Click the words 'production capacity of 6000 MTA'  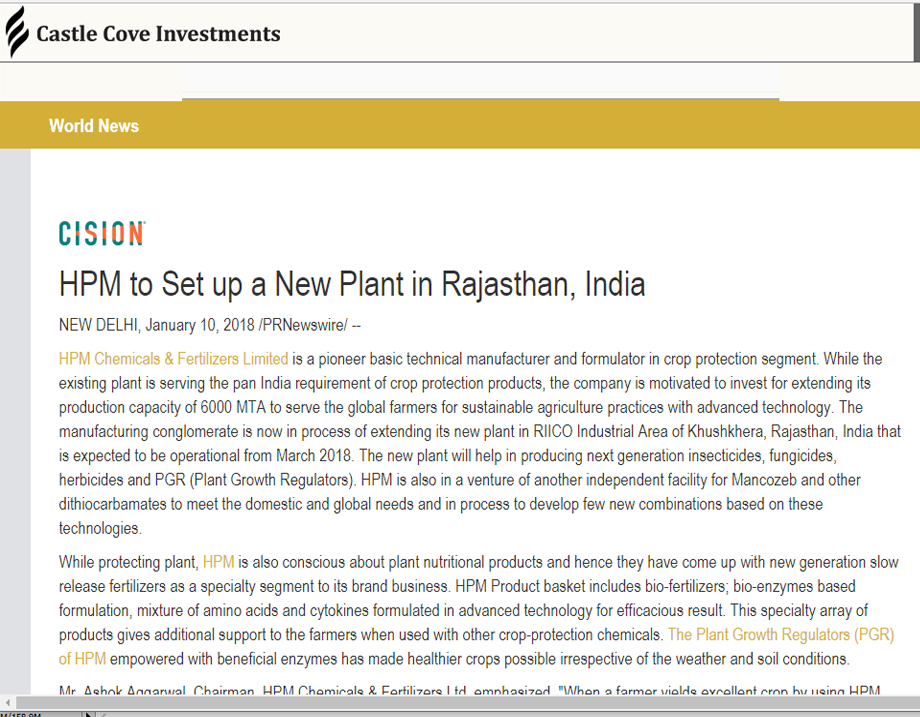pos(162,407)
